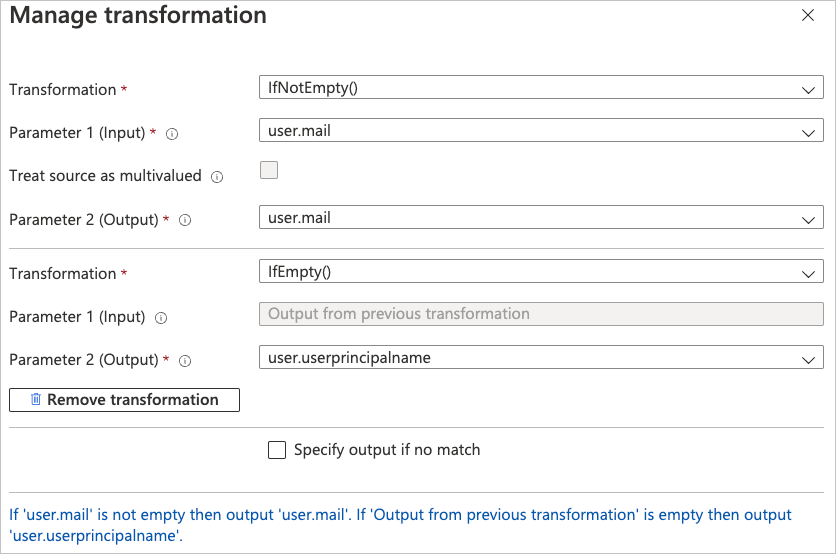Expand the user.userprincipalname output dropdown
836x554 pixels.
tap(540, 358)
